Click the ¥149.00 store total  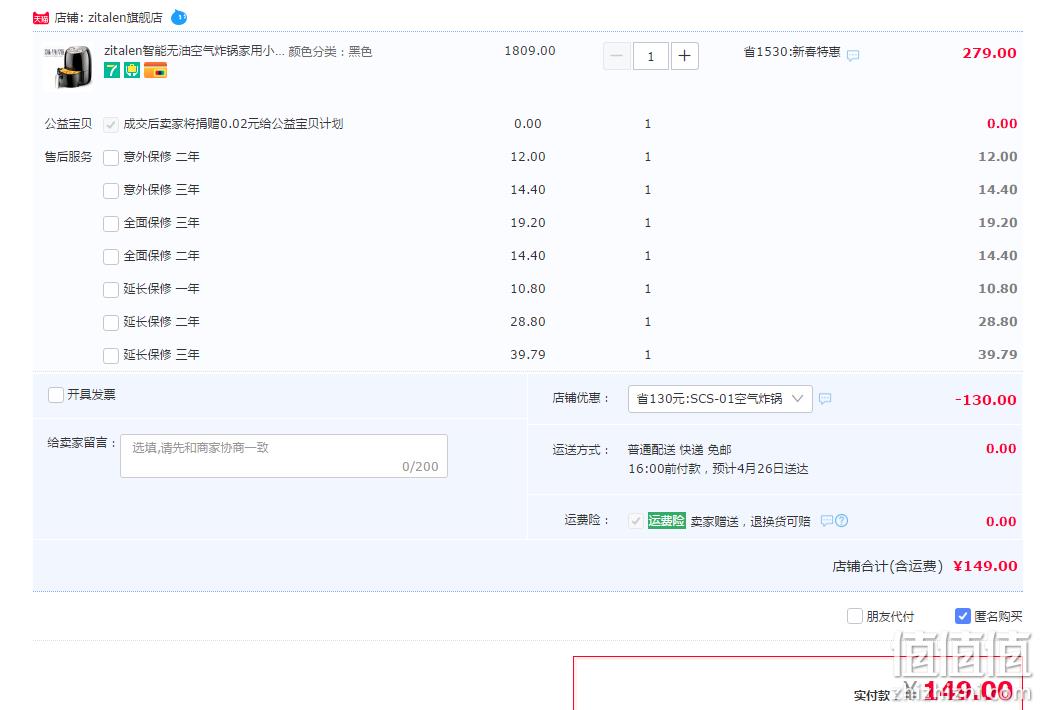click(985, 566)
